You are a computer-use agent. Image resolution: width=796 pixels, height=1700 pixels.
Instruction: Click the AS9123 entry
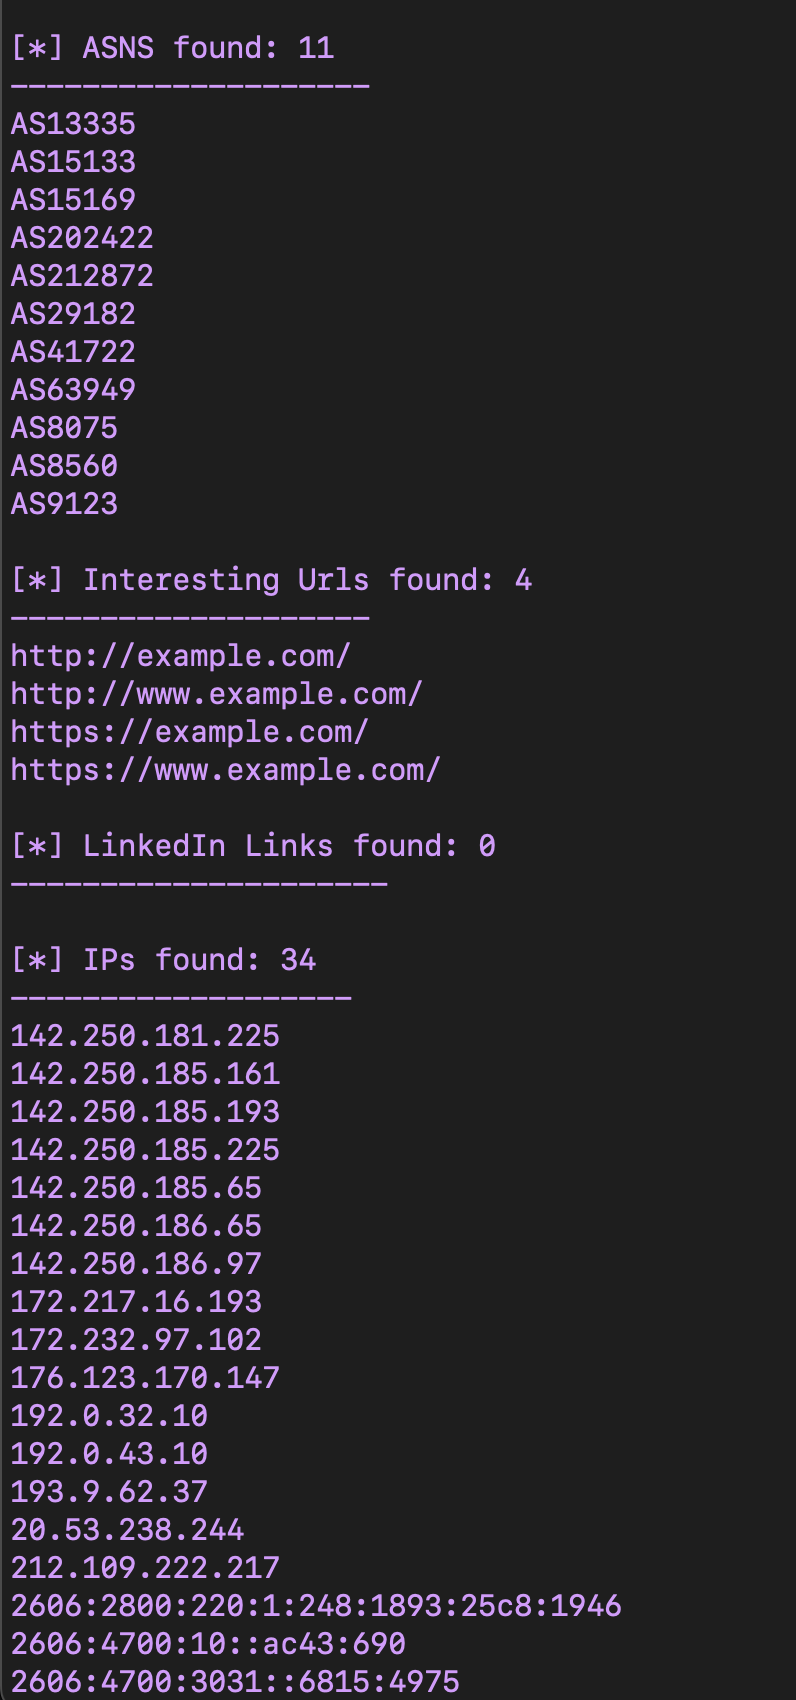[x=64, y=504]
